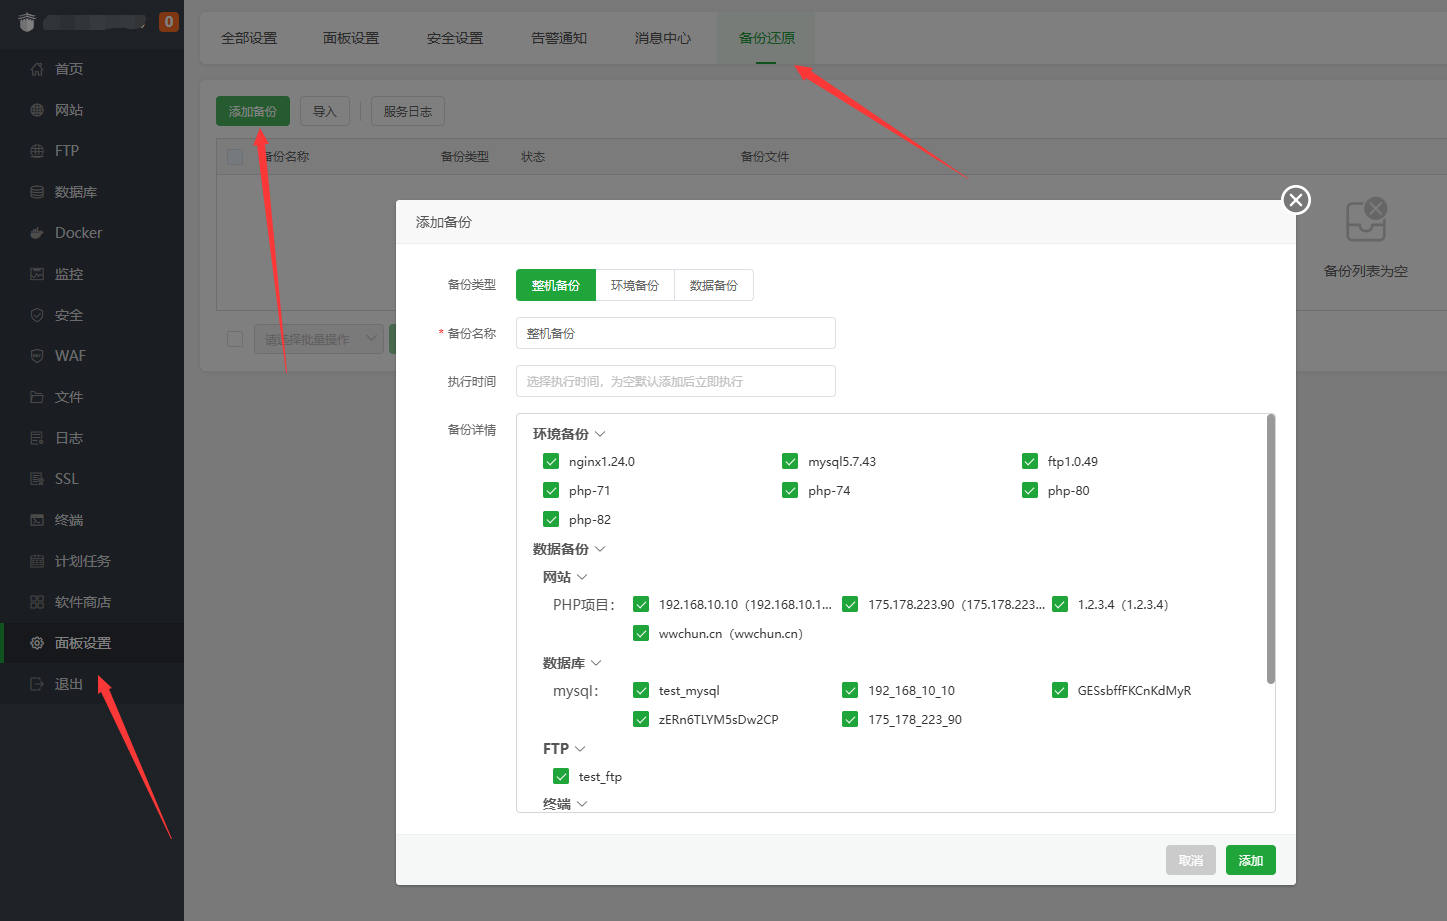Toggle the php-71 checkbox
1447x921 pixels.
(551, 490)
